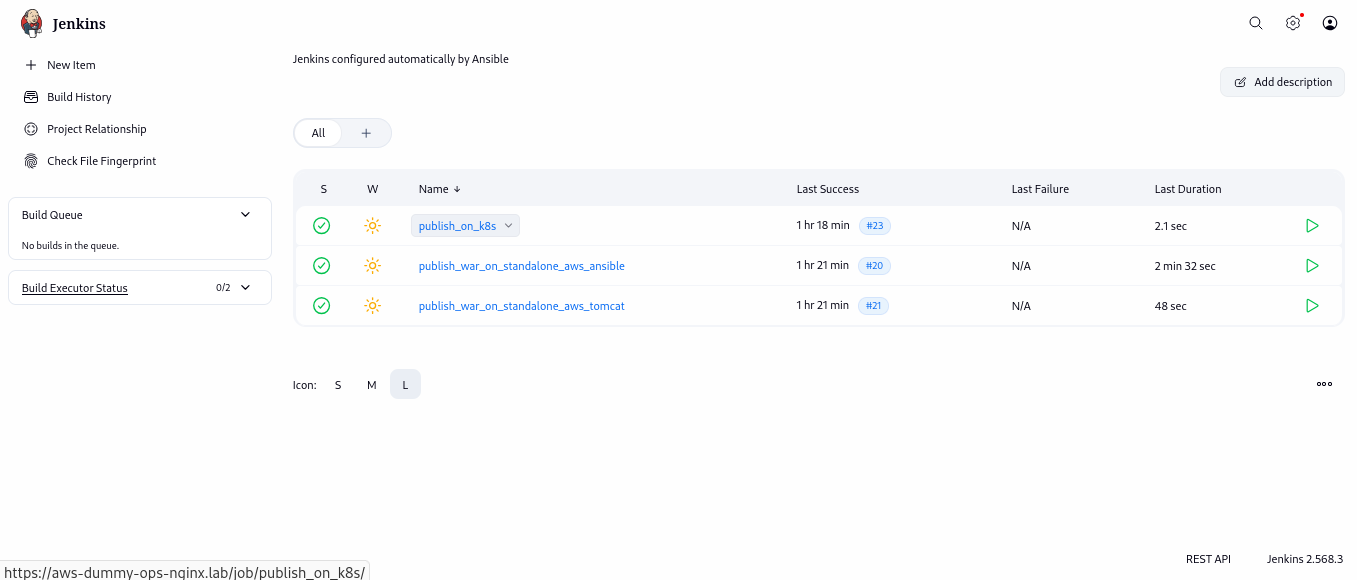Viewport: 1357px width, 580px height.
Task: Open Manage Jenkins gear icon
Action: click(1293, 23)
